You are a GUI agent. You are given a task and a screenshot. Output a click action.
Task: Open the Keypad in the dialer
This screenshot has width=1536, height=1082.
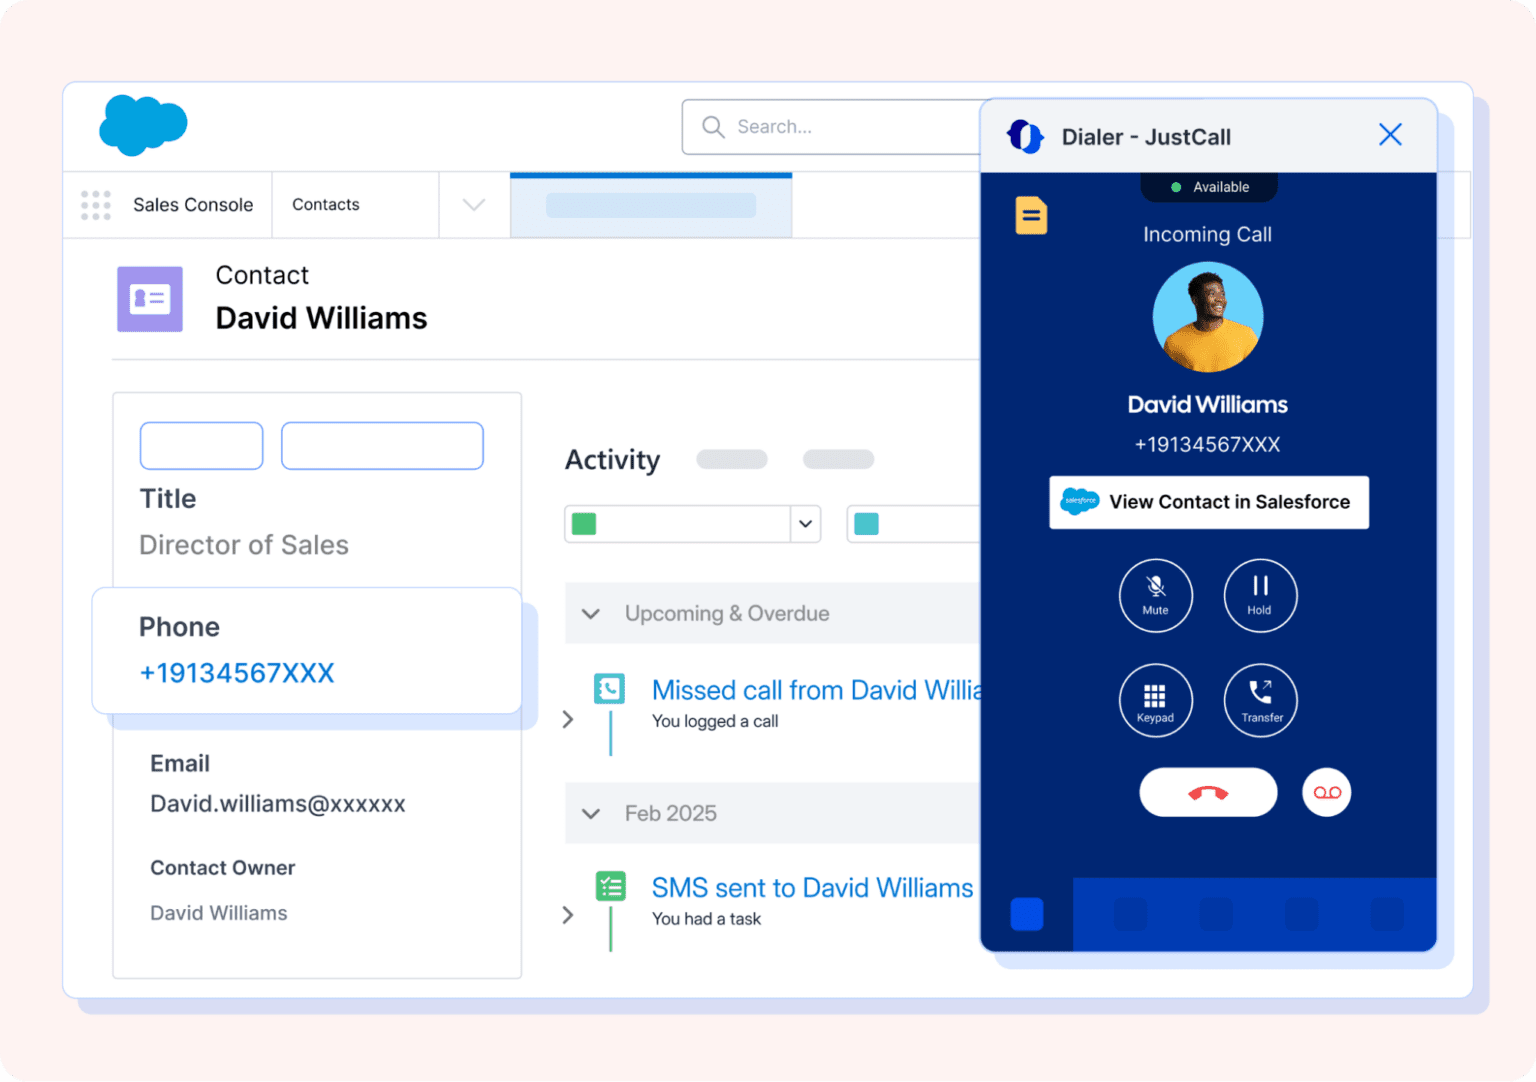tap(1156, 700)
